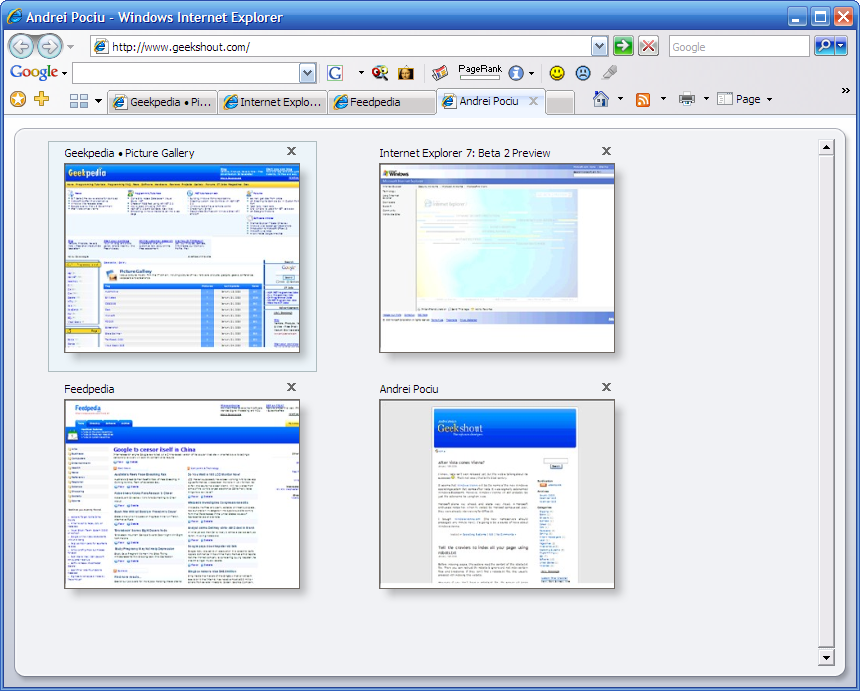
Task: Click the Mona Lisa picture icon in toolbar
Action: 406,72
